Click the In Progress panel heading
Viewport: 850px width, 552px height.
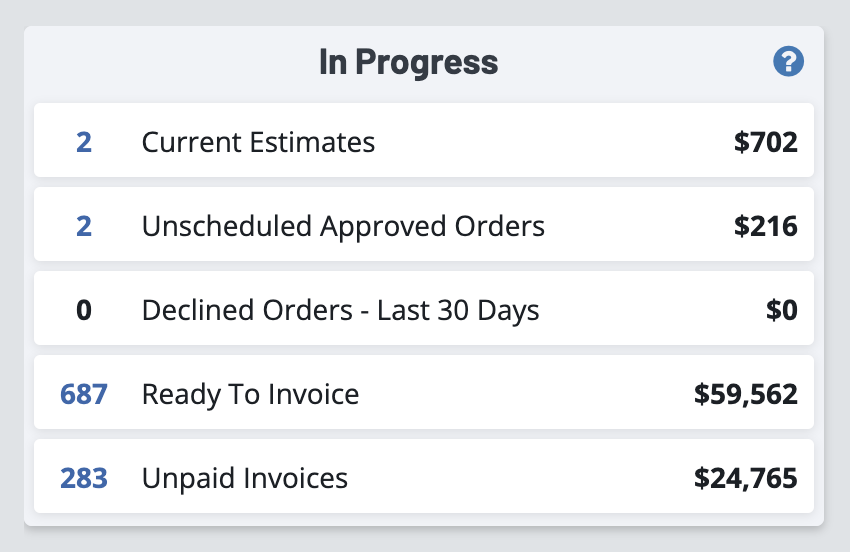(x=408, y=62)
